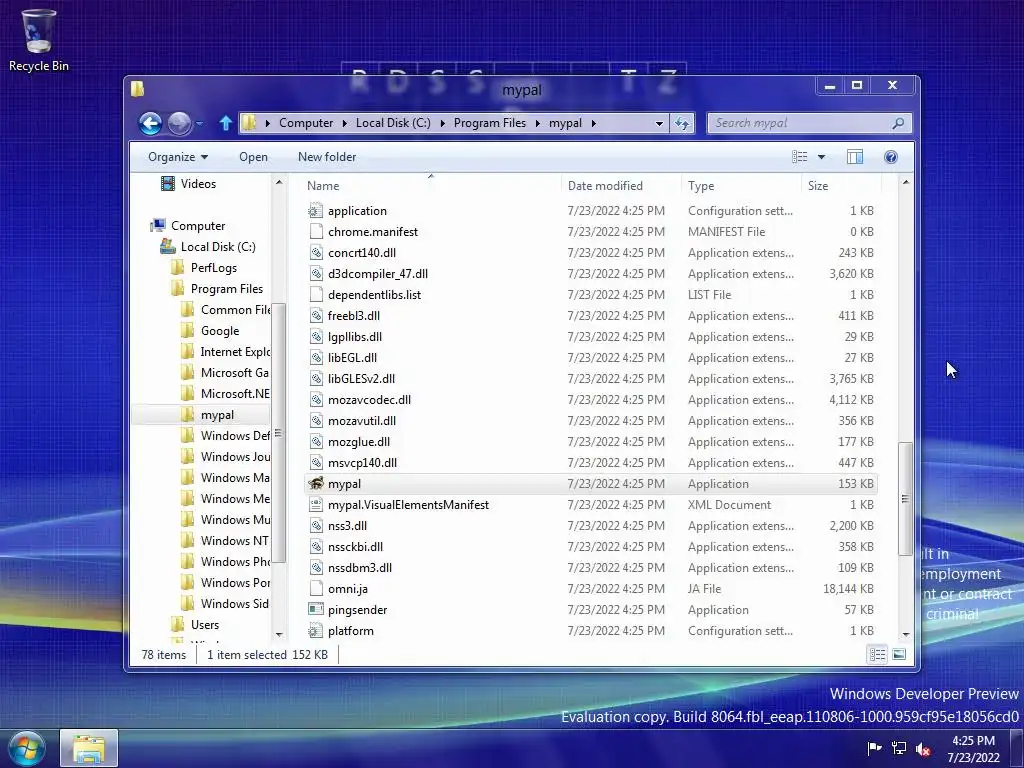
Task: Expand the address bar history dropdown
Action: tap(659, 123)
